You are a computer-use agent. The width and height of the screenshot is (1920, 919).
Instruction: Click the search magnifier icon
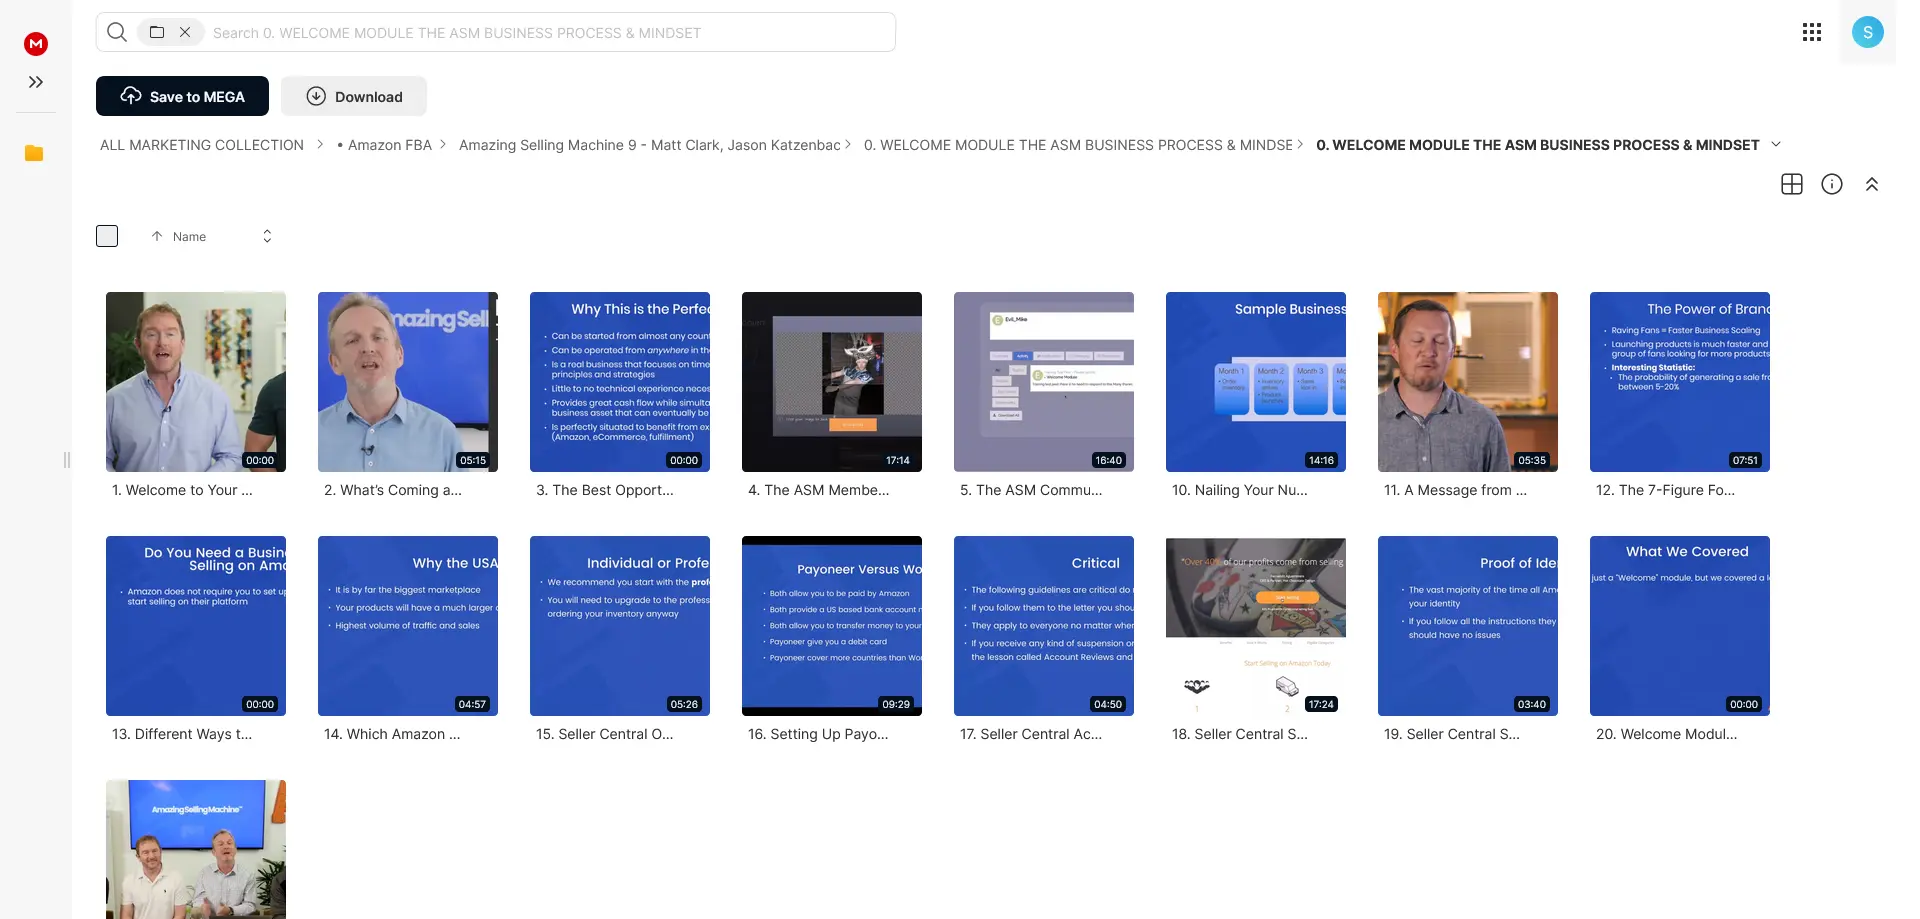click(x=117, y=32)
